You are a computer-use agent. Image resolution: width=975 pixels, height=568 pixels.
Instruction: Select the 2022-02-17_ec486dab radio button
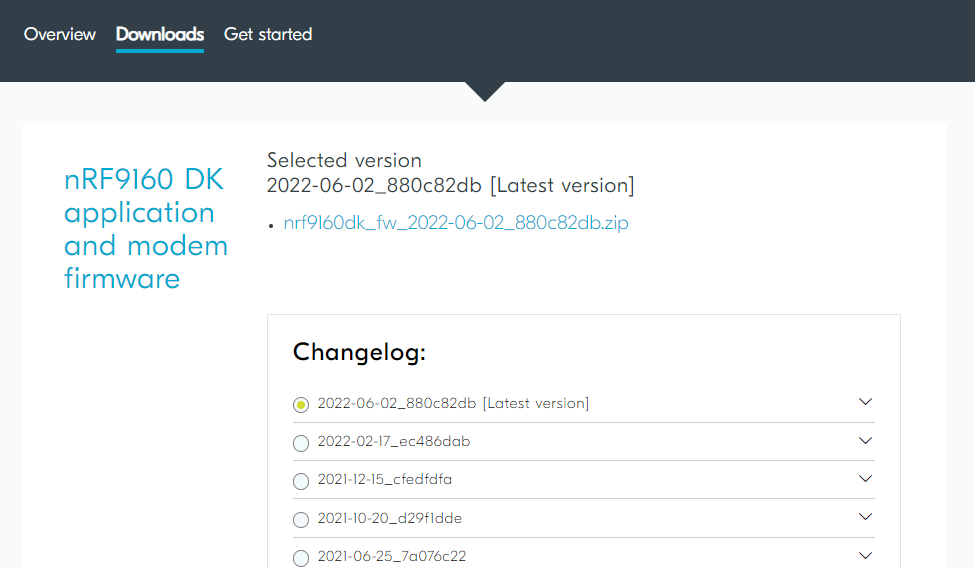pos(301,443)
